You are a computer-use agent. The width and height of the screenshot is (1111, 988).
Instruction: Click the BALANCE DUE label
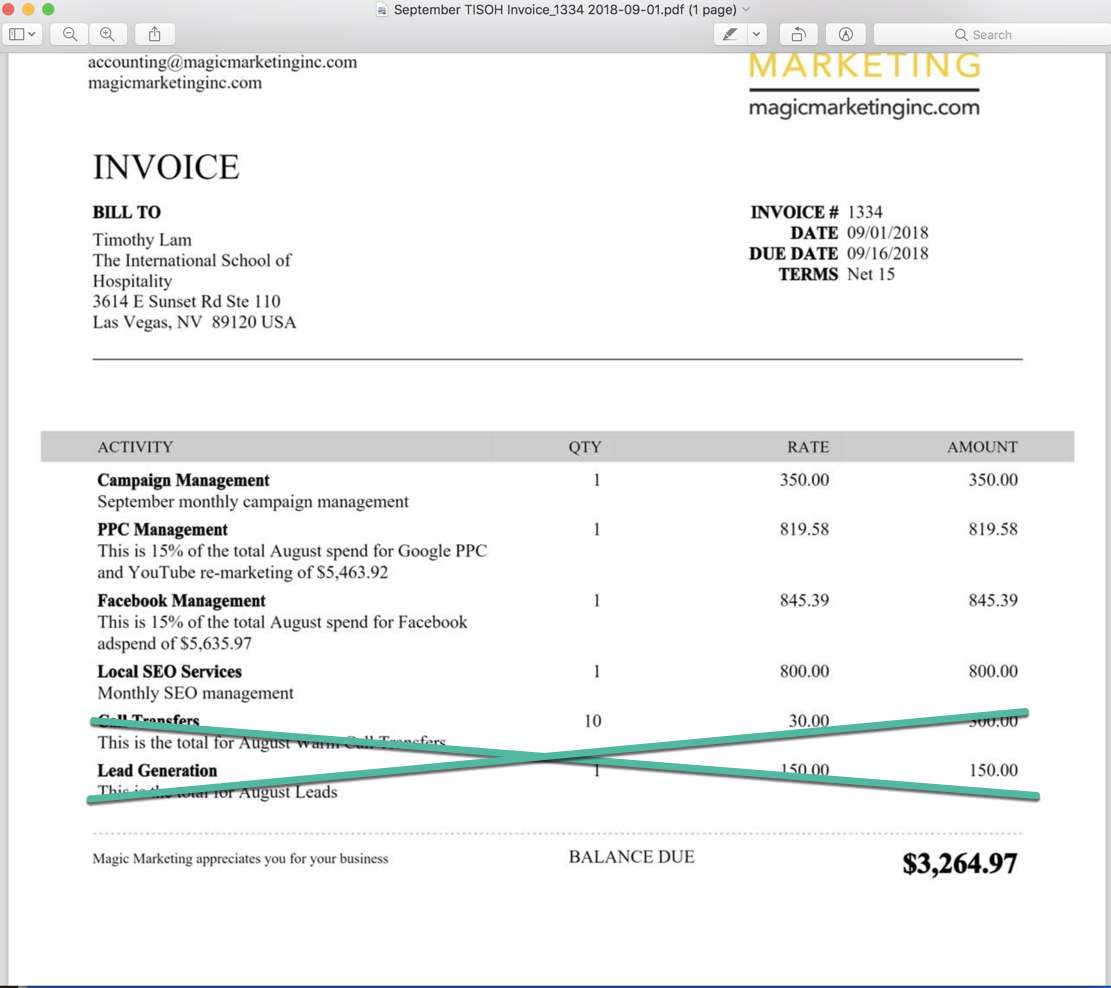coord(631,857)
